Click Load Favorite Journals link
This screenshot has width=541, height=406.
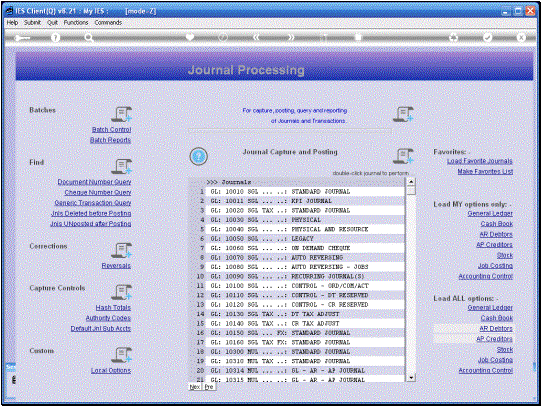(480, 161)
